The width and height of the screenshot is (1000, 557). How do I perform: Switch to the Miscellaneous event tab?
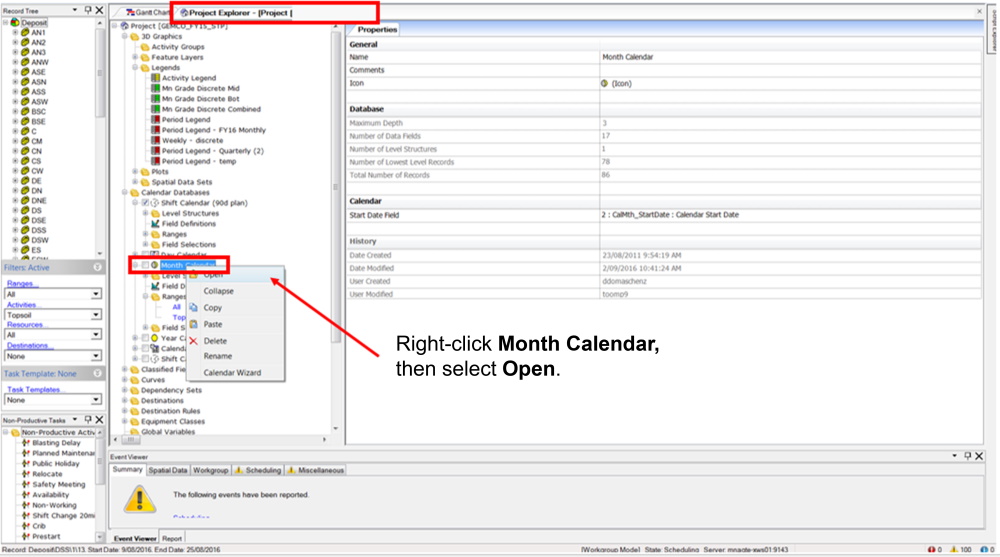316,470
